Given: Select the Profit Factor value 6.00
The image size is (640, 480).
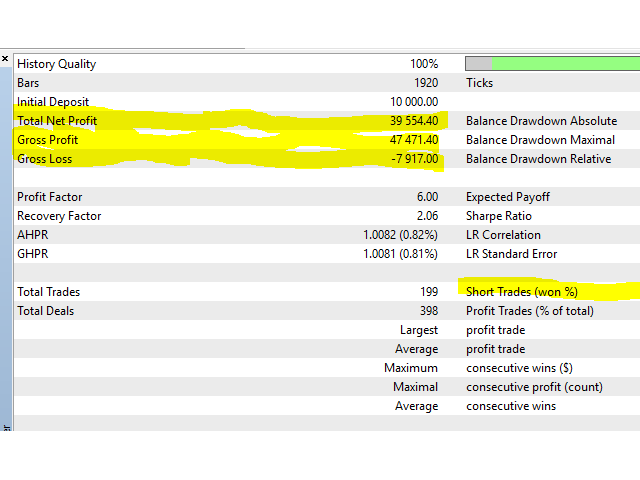Looking at the screenshot, I should tap(425, 197).
